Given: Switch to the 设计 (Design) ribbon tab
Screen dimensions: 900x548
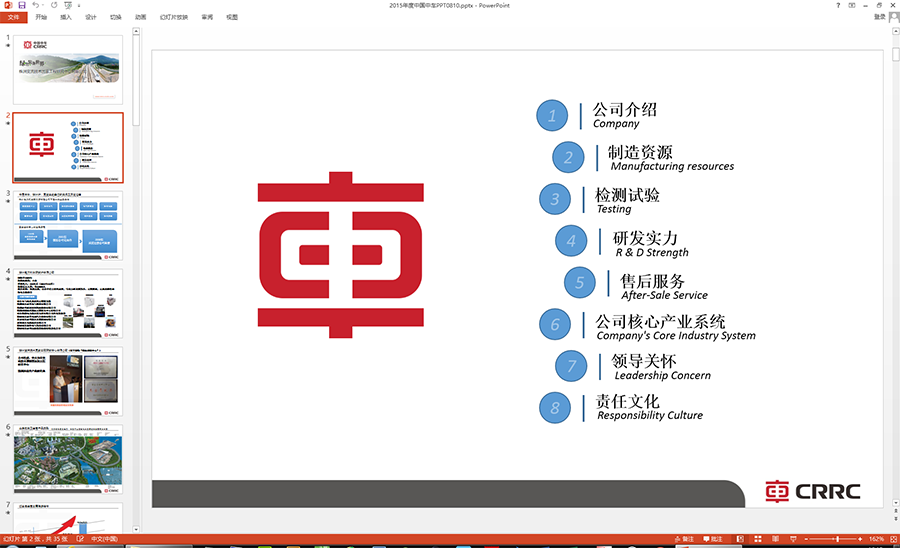Looking at the screenshot, I should tap(91, 17).
